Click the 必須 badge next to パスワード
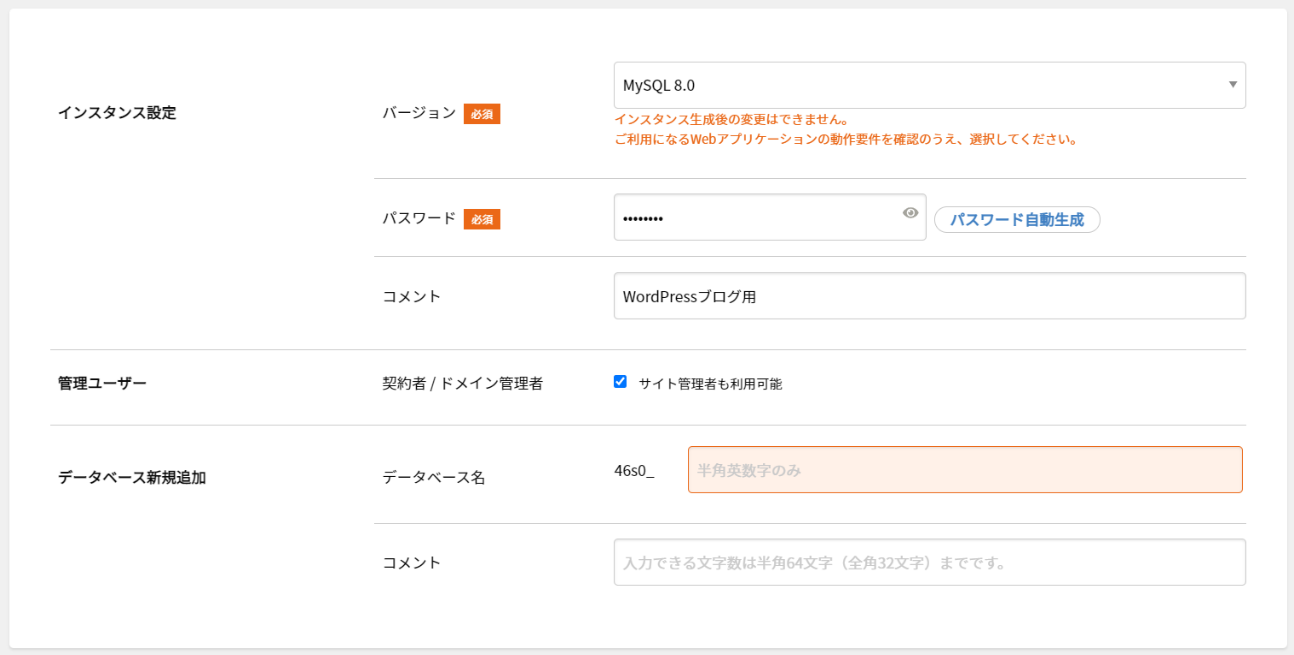This screenshot has width=1294, height=655. [x=482, y=219]
